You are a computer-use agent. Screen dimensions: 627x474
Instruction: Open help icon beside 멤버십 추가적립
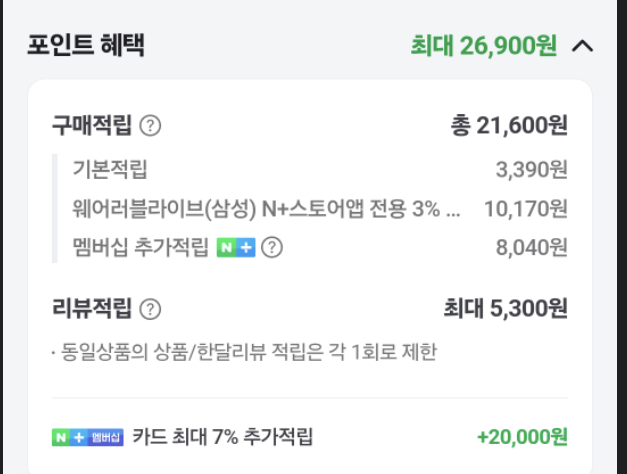272,247
